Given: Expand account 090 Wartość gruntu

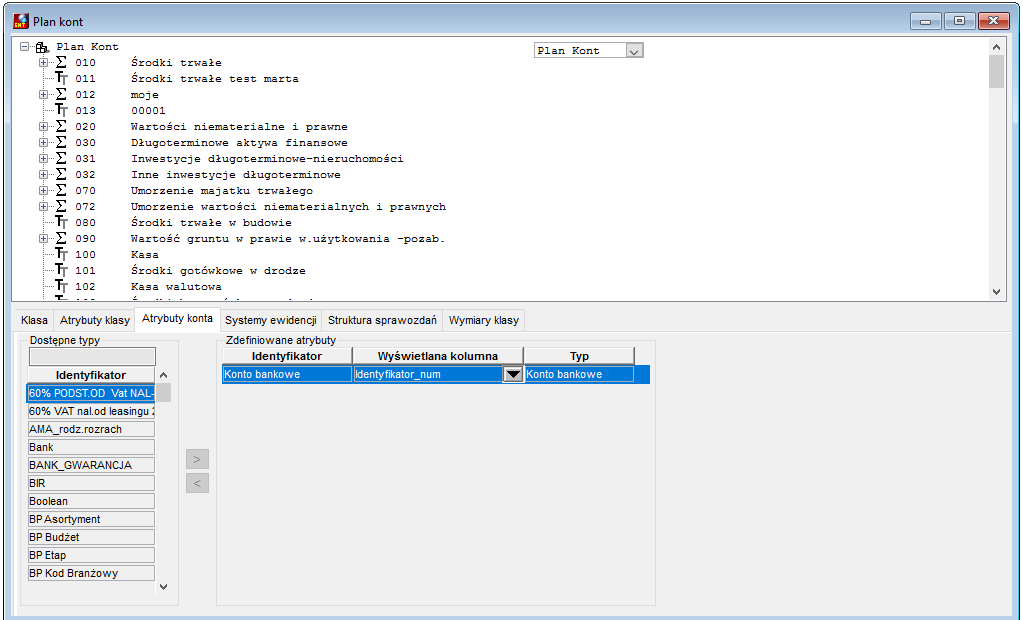Looking at the screenshot, I should coord(43,239).
